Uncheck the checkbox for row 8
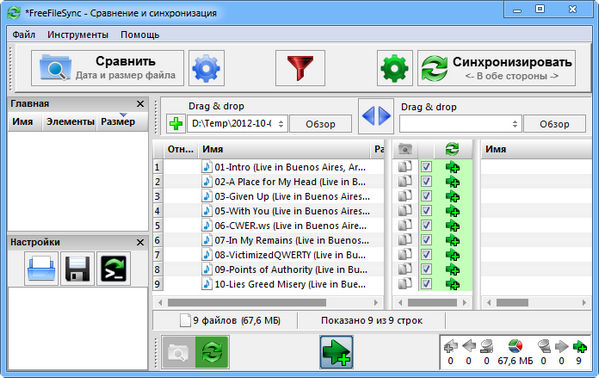Viewport: 599px width, 378px height. click(426, 269)
